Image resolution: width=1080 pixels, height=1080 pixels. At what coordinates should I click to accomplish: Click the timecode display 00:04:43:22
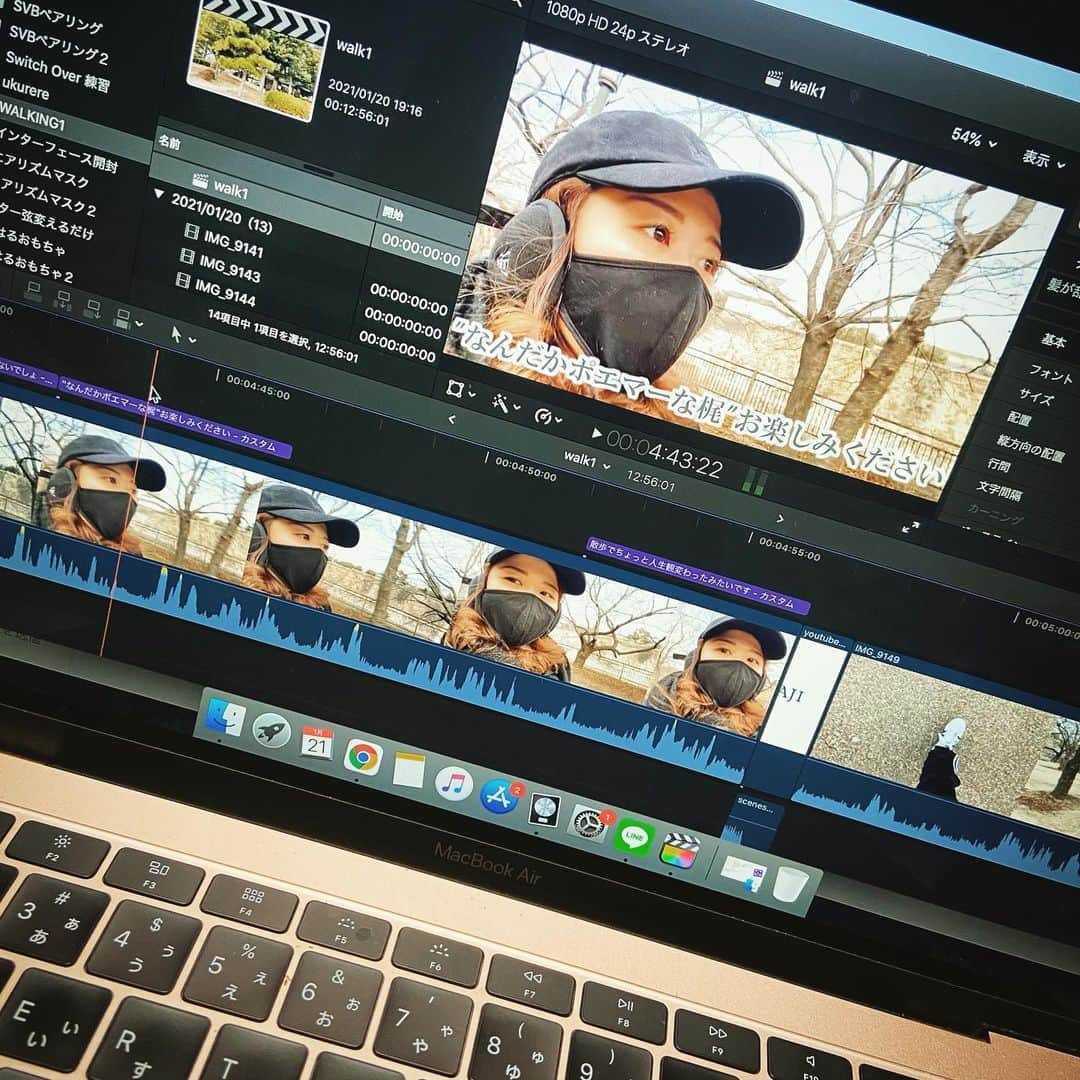(x=665, y=454)
